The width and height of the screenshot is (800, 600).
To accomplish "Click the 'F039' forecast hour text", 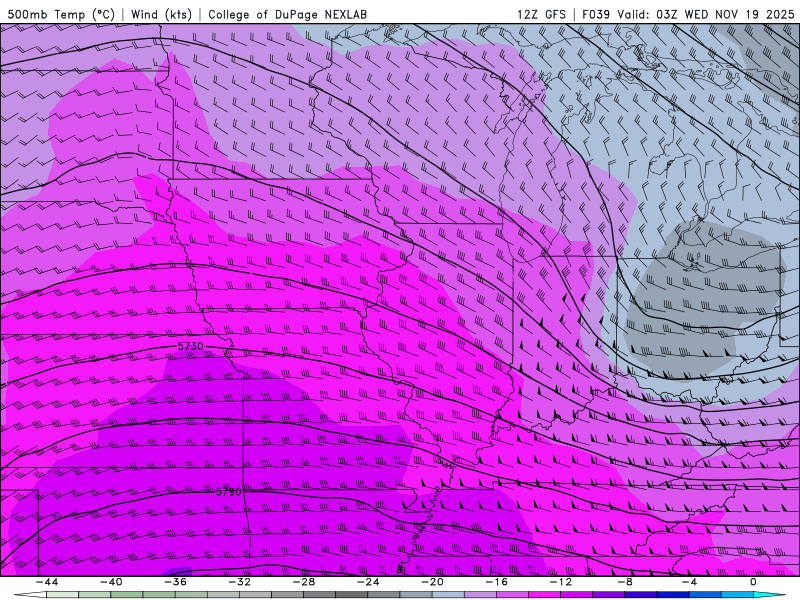I will pyautogui.click(x=596, y=14).
